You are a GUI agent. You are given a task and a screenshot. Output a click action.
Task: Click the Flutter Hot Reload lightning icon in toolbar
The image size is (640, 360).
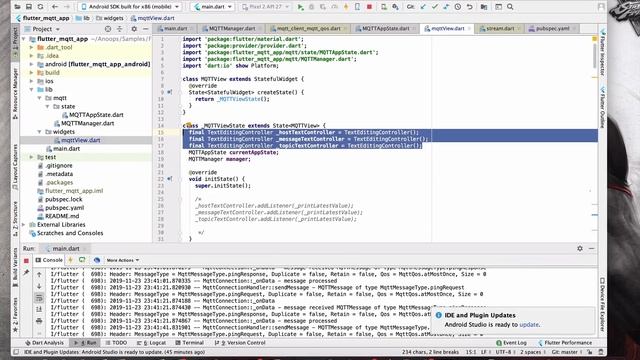[x=346, y=7]
